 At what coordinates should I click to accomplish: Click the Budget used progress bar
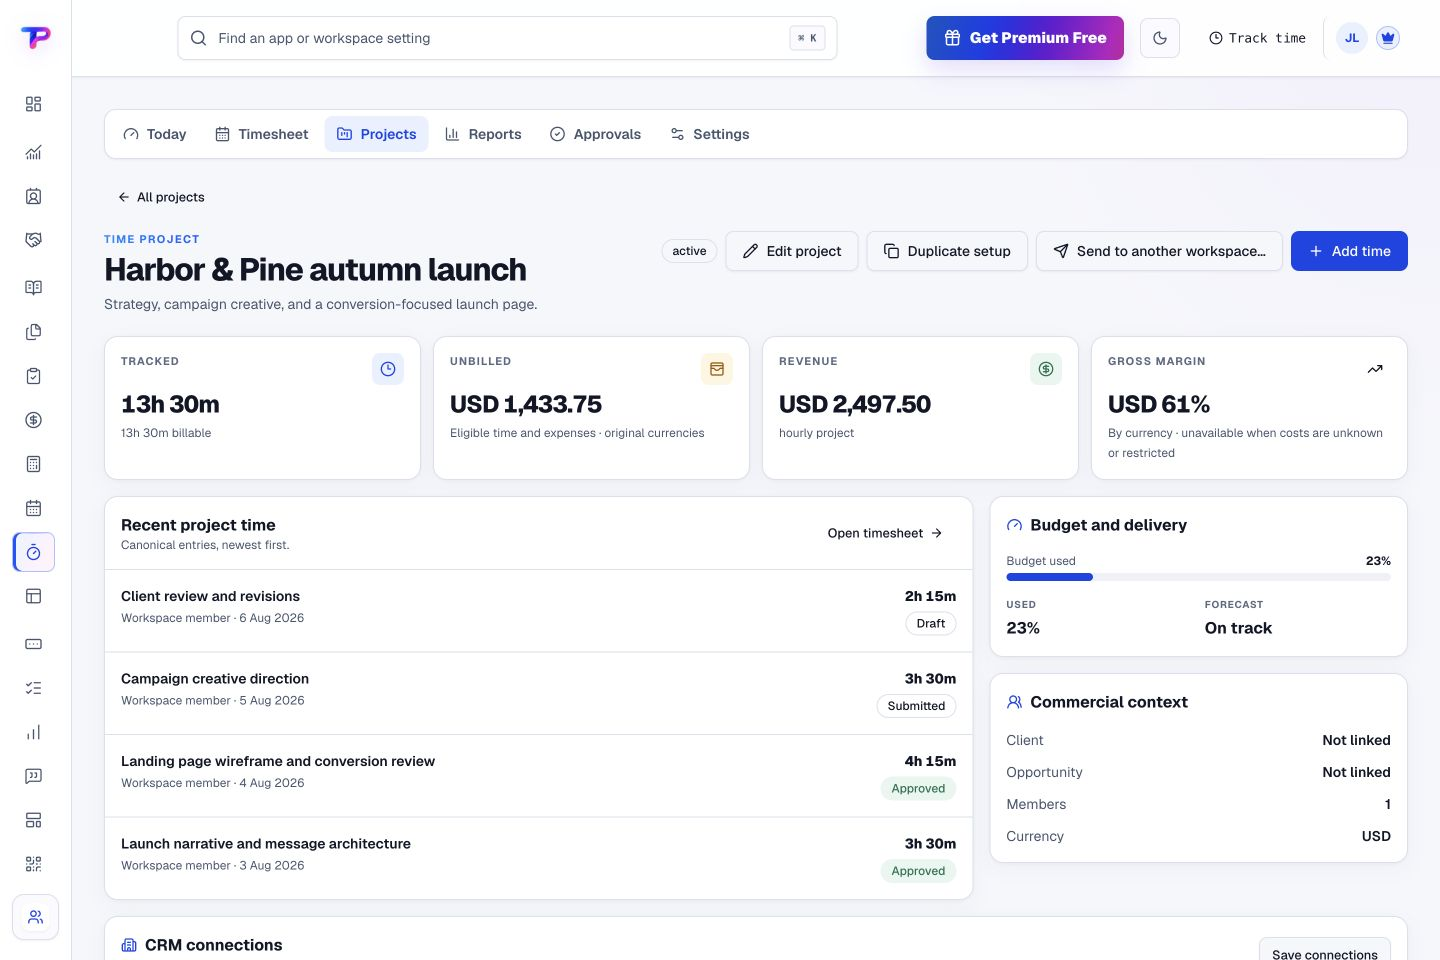pos(1198,577)
